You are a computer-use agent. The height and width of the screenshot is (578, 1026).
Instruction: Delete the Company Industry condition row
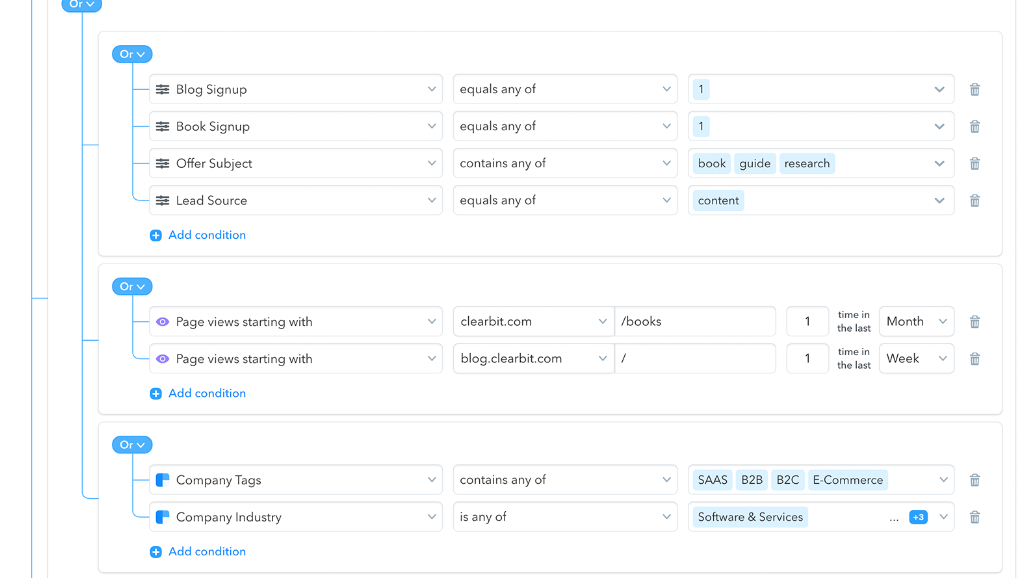pos(974,517)
